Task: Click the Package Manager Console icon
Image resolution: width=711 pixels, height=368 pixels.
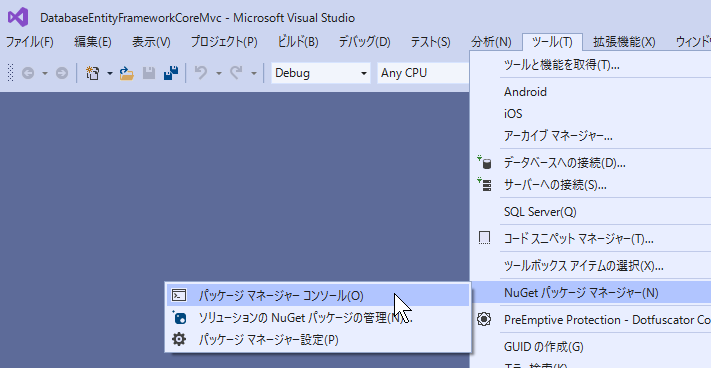Action: pyautogui.click(x=179, y=295)
